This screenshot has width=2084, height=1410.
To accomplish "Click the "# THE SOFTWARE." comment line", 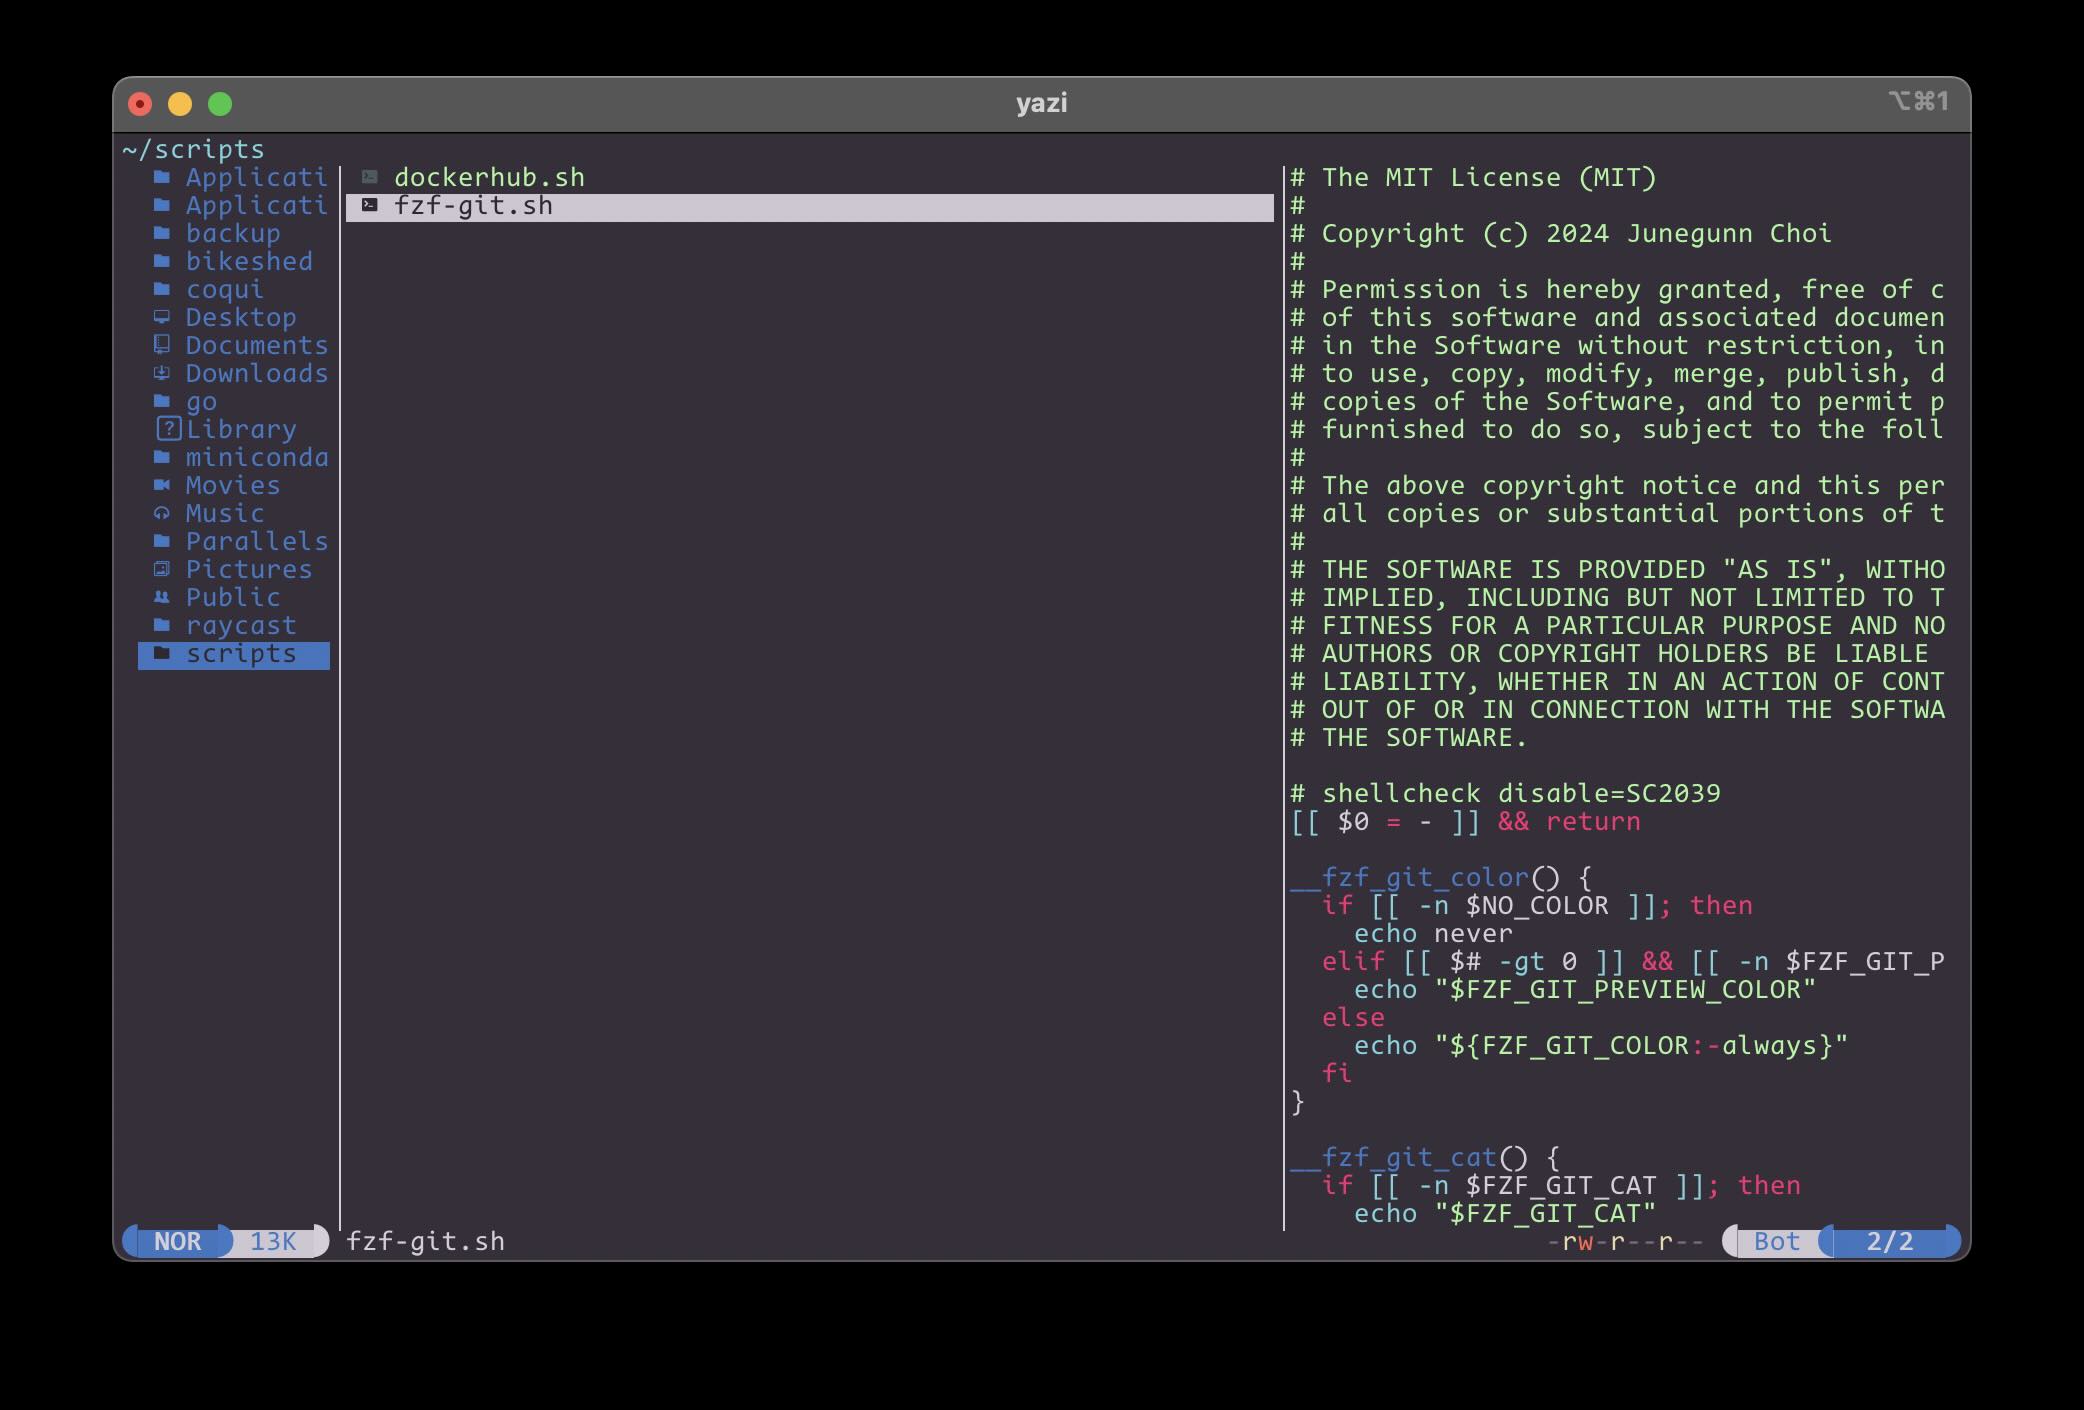I will coord(1409,738).
